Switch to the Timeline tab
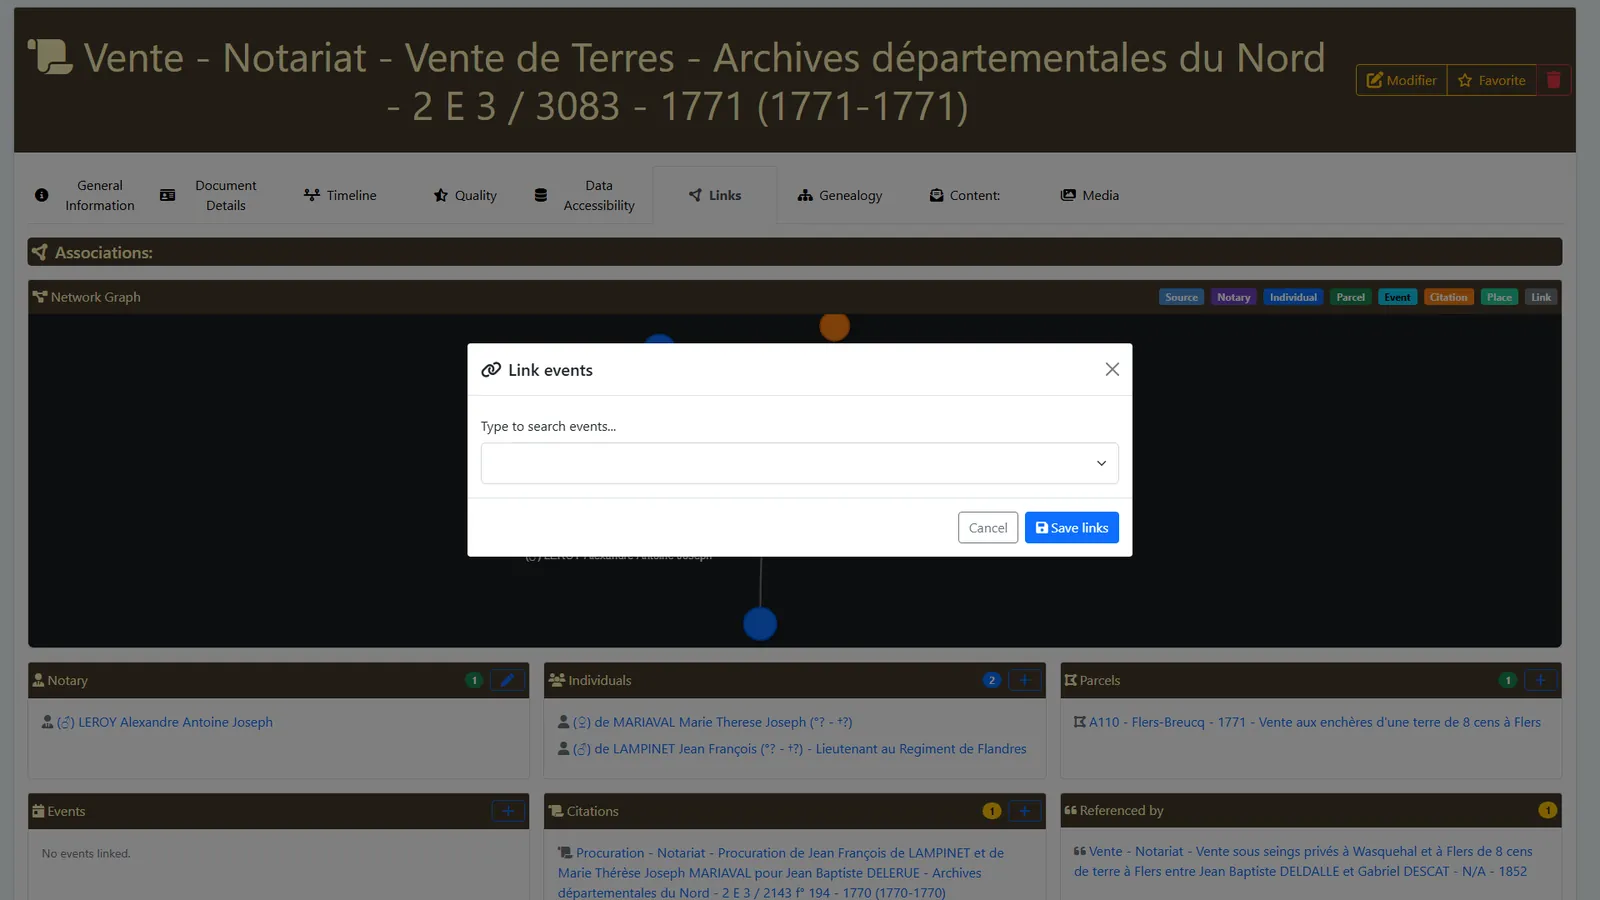Screen dimensions: 1600x900 point(341,195)
